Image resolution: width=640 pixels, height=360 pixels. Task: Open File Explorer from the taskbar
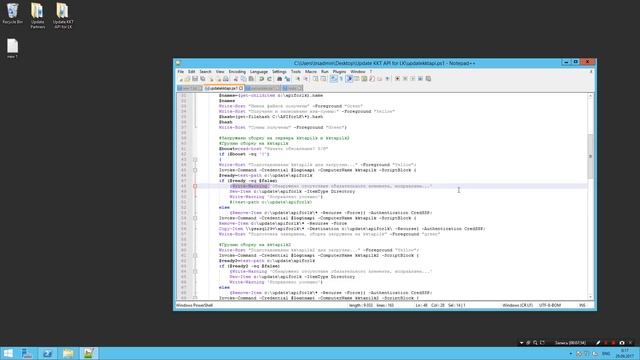point(68,353)
